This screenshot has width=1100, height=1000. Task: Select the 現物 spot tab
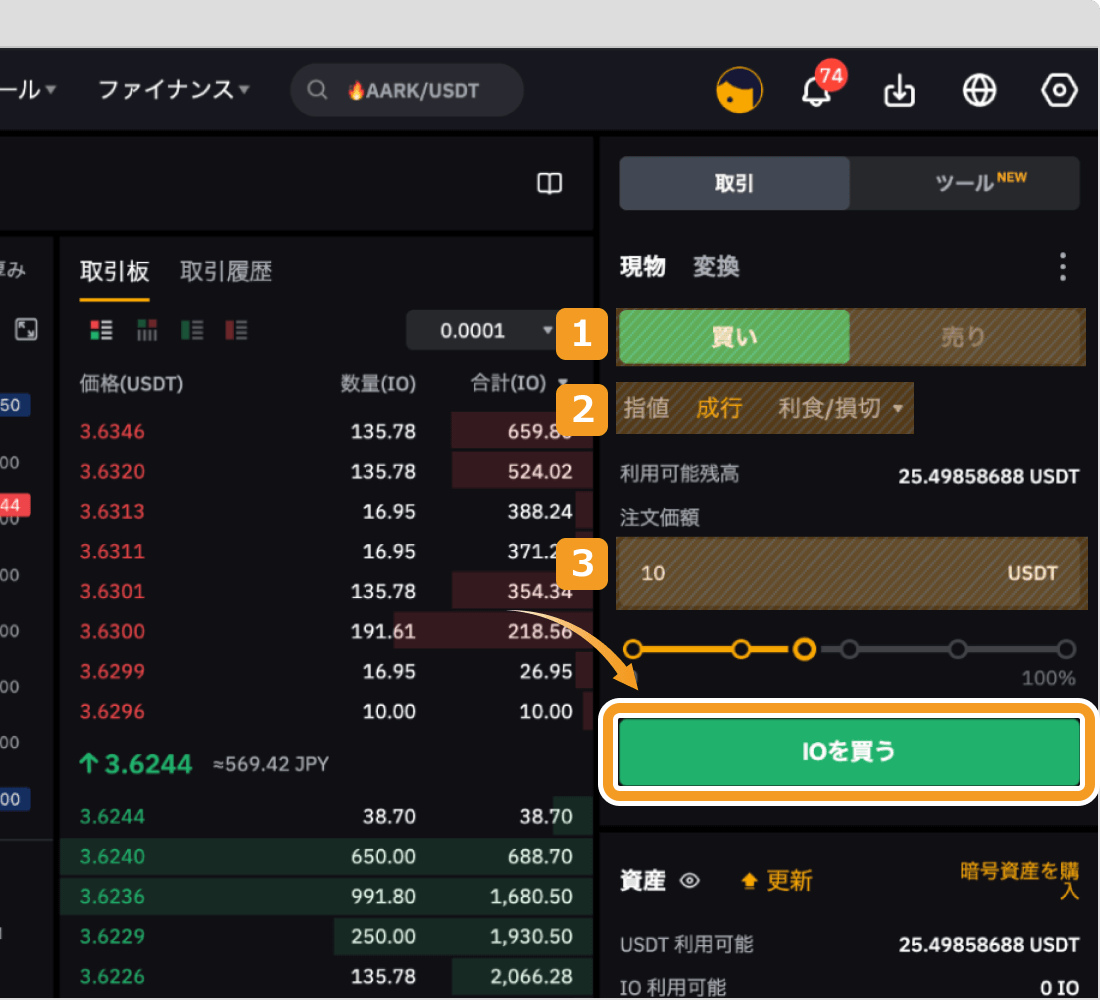tap(642, 267)
